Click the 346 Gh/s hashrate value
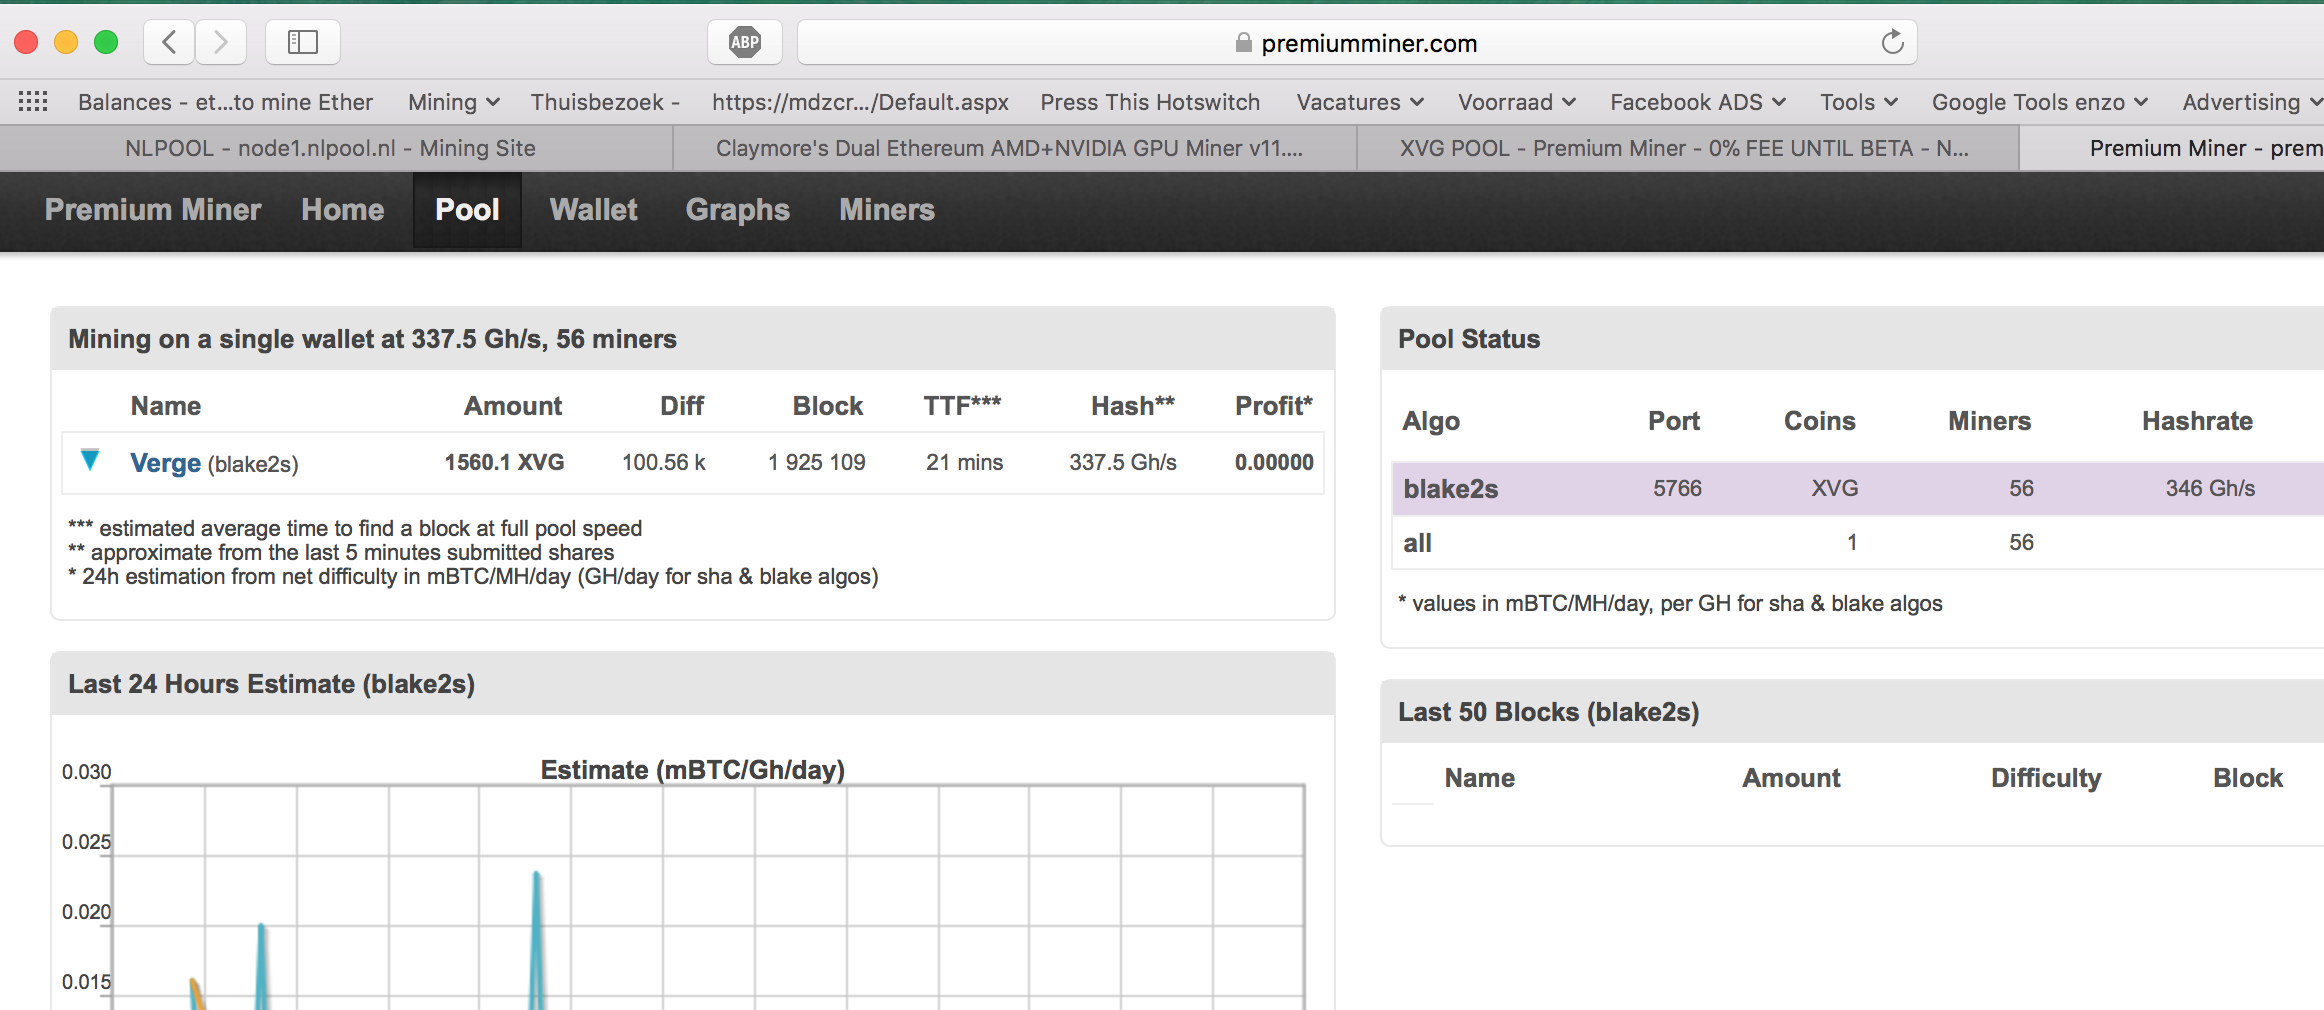The image size is (2324, 1010). click(x=2210, y=488)
